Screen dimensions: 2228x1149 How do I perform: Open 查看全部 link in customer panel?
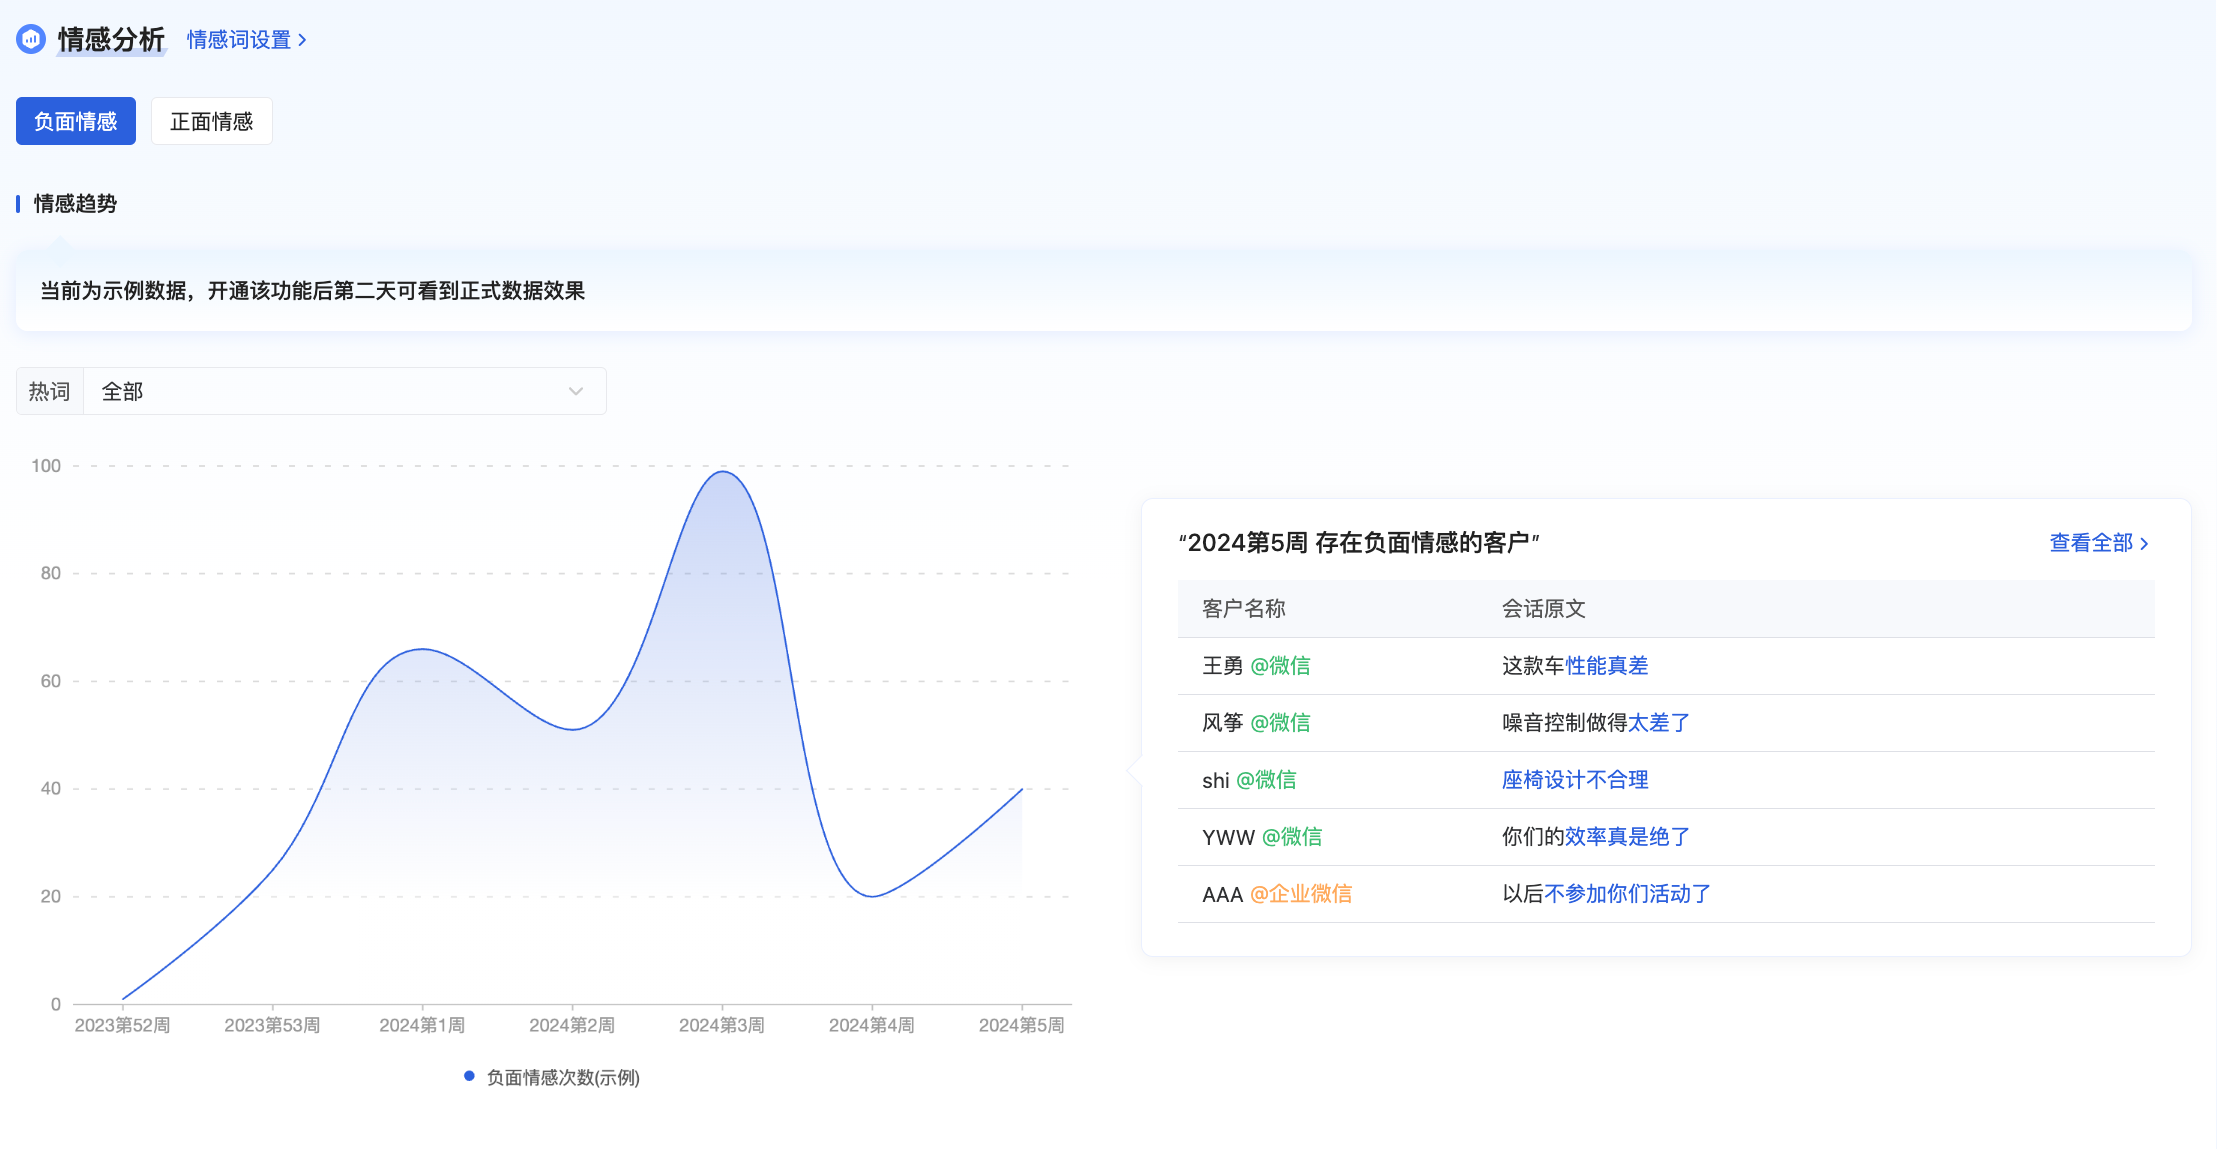[2099, 543]
